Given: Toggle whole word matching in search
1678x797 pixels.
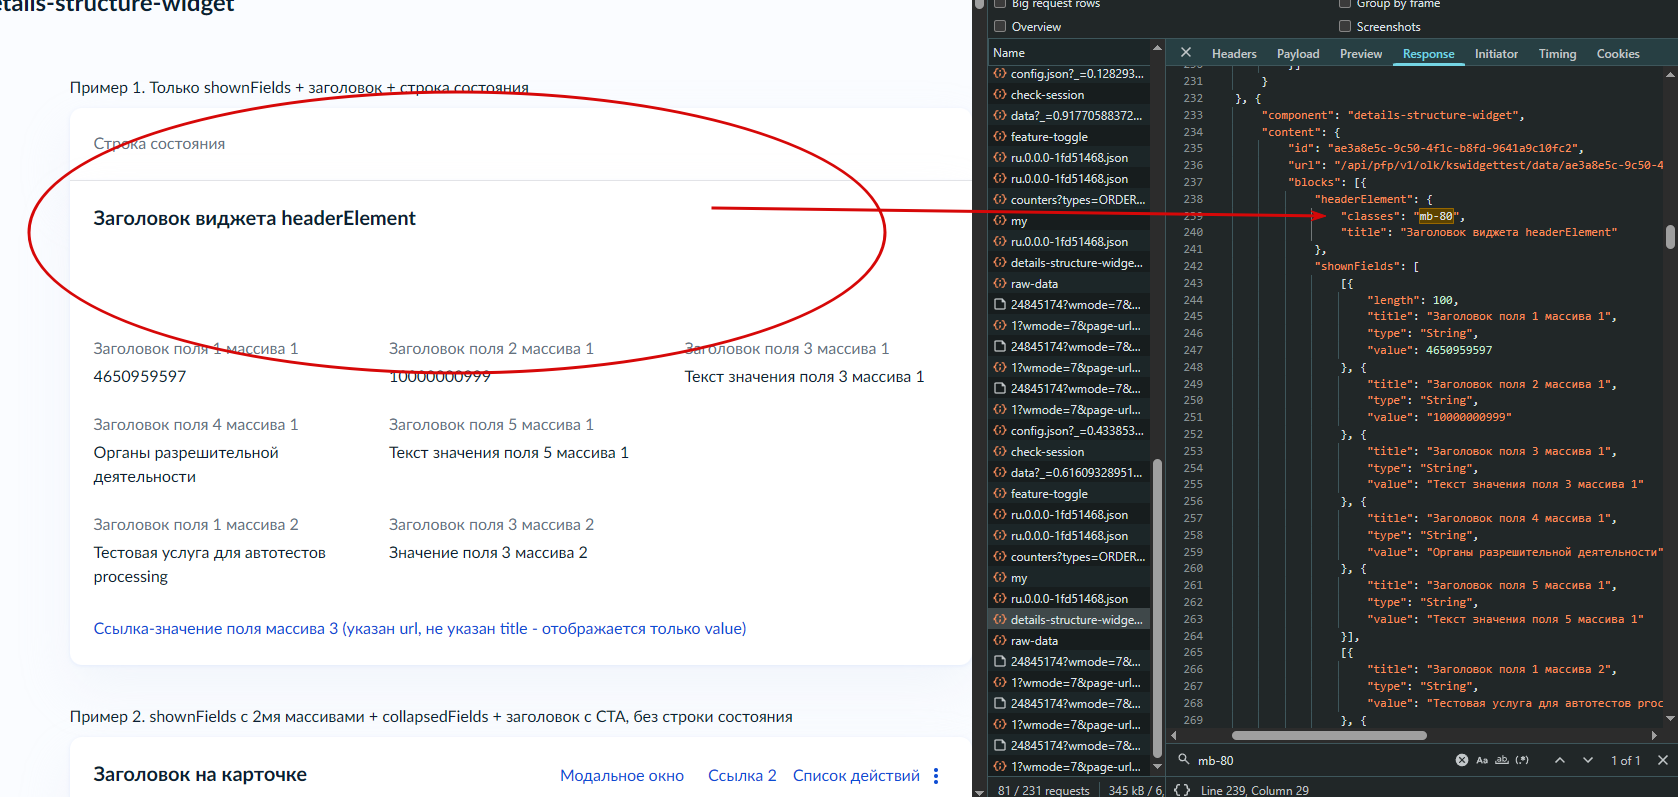Looking at the screenshot, I should point(1502,760).
